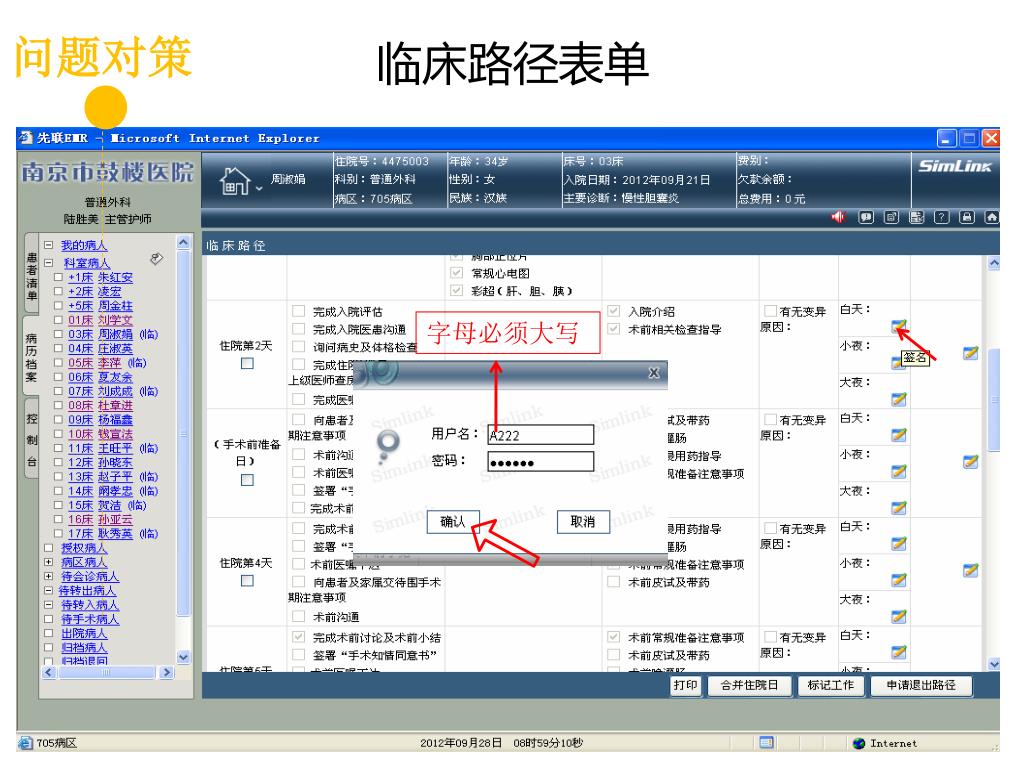
Task: Uncheck the 入院介绍 checkbox
Action: coord(614,311)
